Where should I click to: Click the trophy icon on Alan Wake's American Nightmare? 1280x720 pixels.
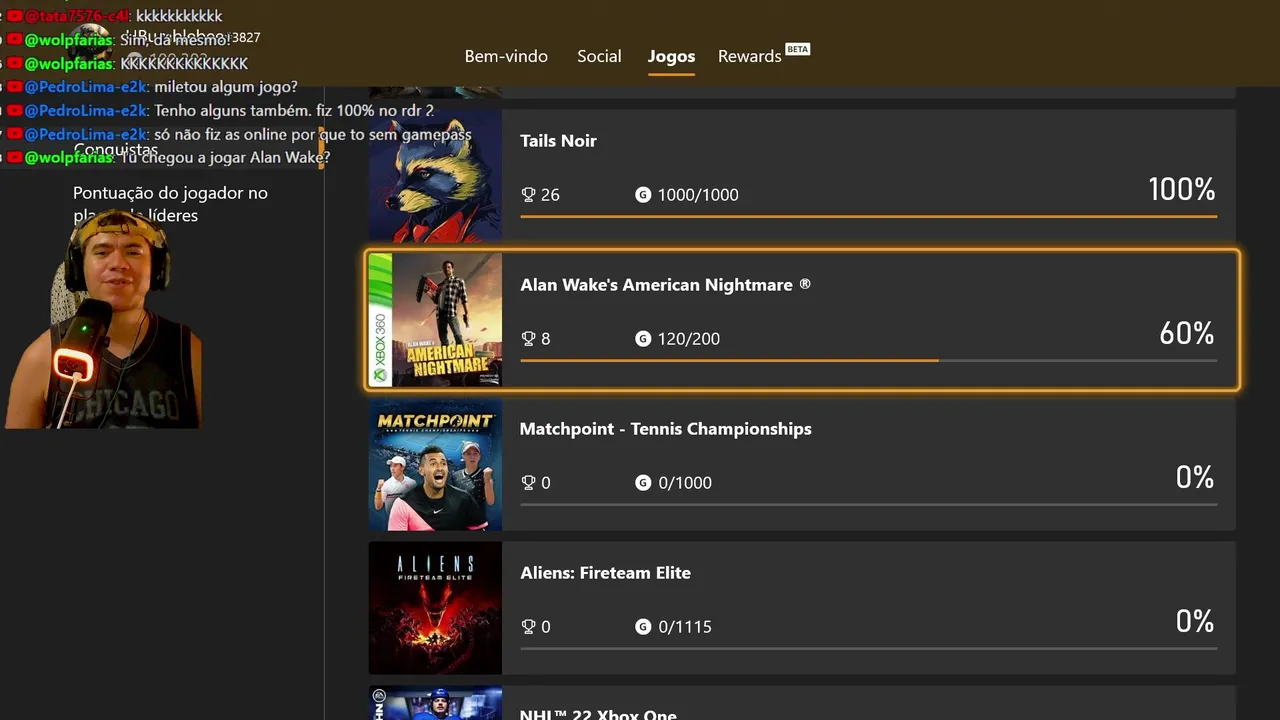coord(529,339)
